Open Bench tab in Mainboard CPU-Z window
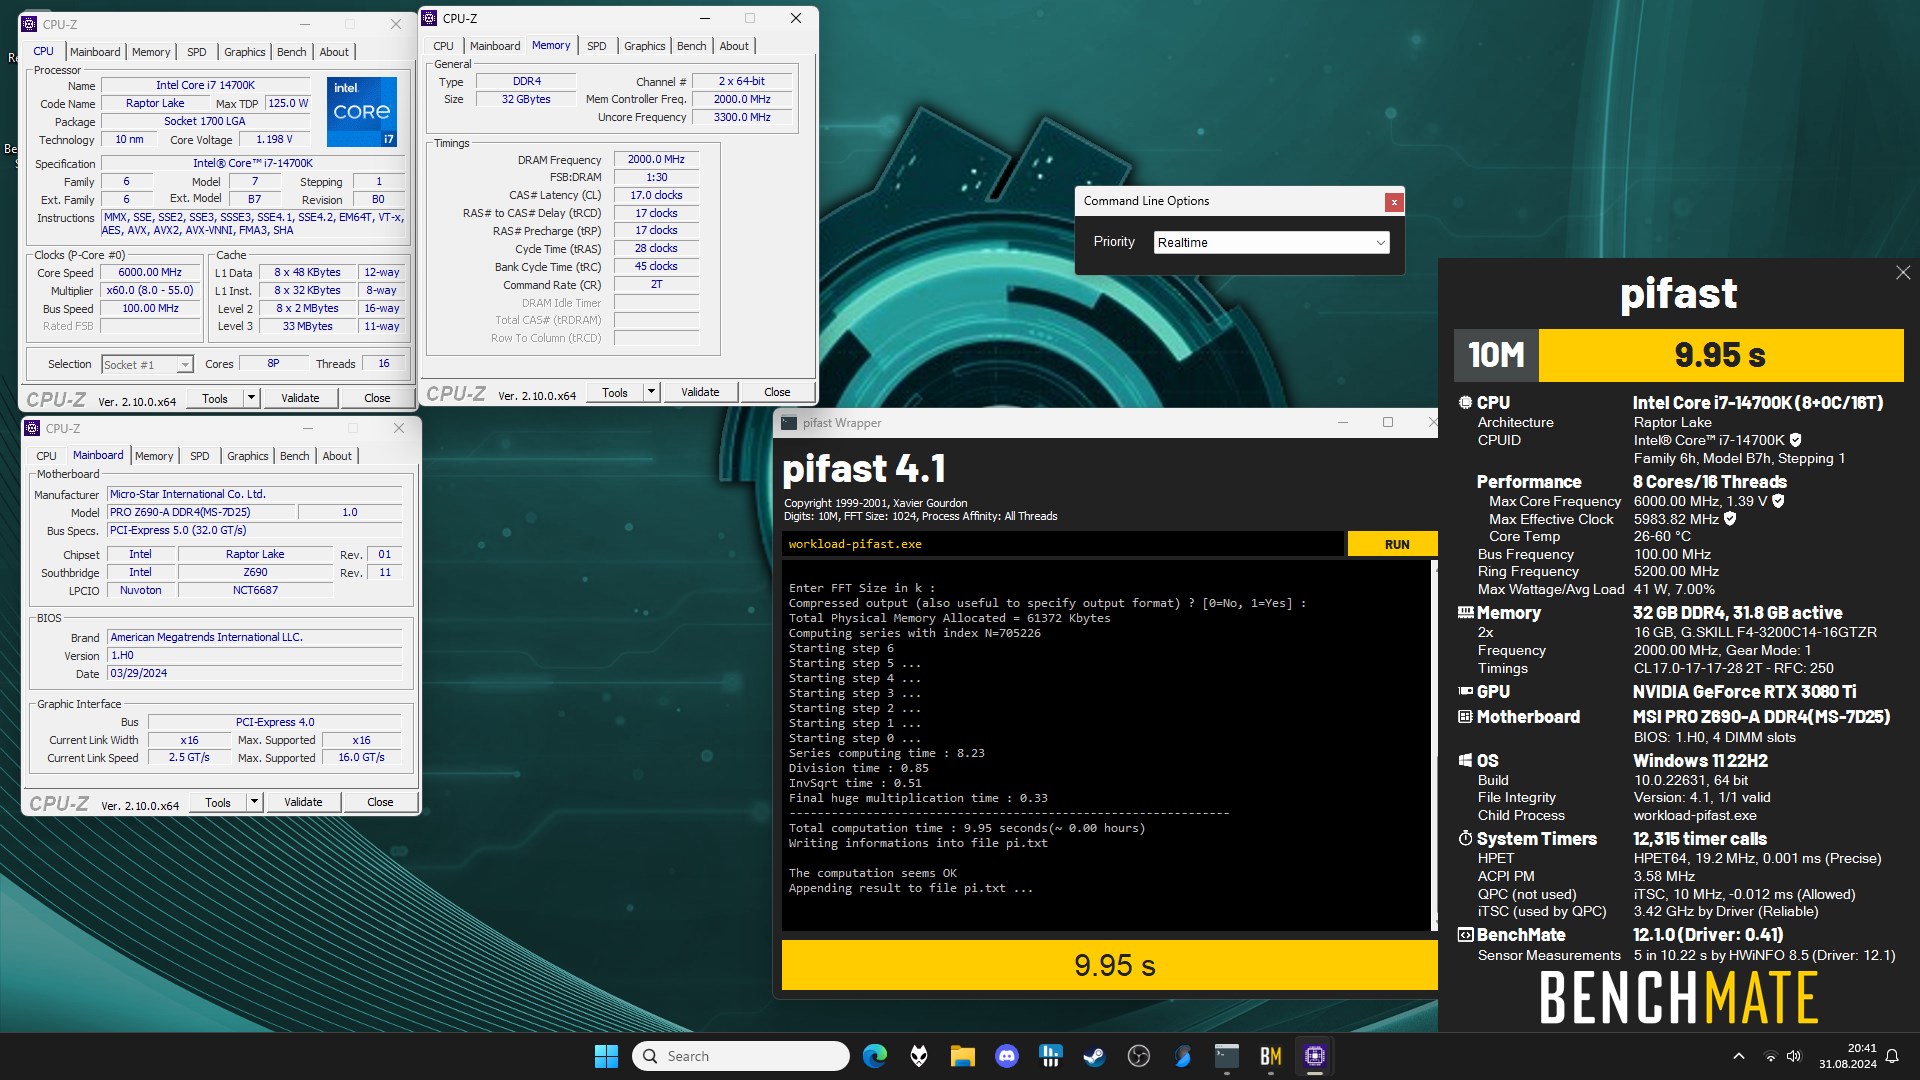1920x1080 pixels. (294, 456)
